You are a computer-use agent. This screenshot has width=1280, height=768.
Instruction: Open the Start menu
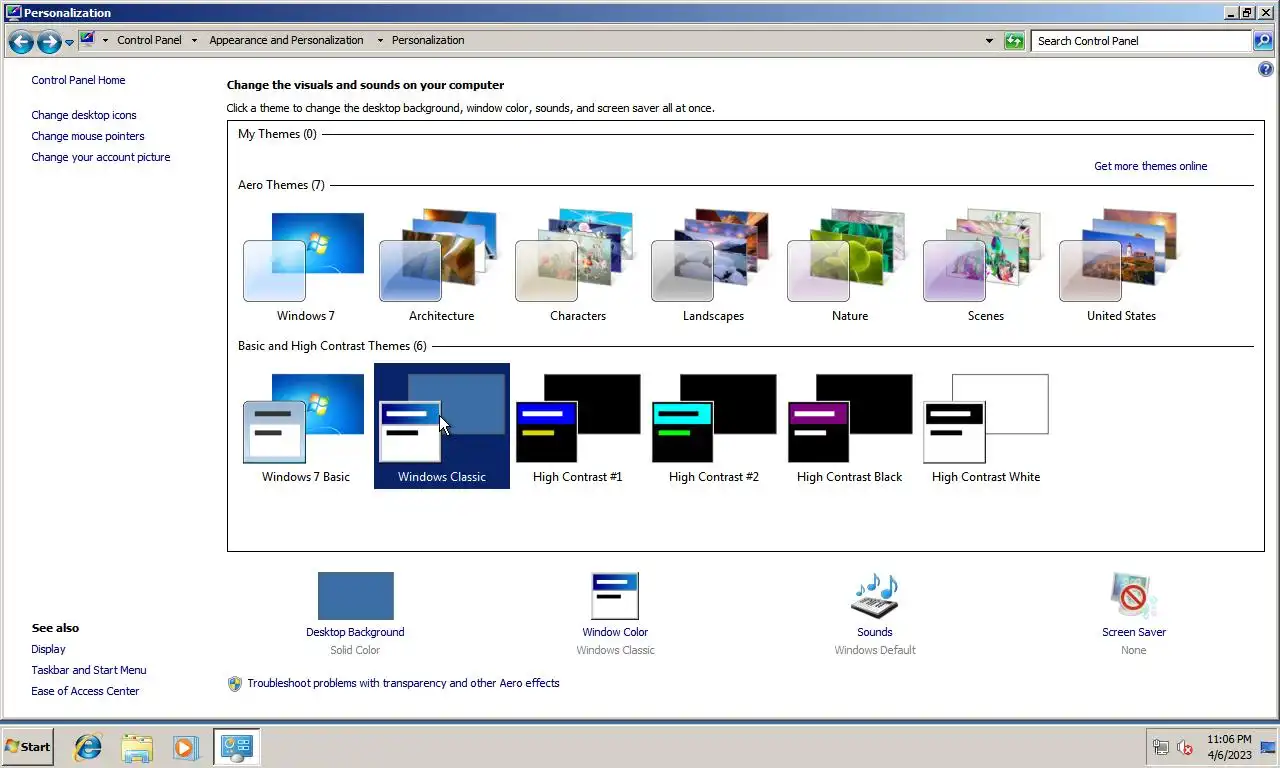(x=27, y=747)
